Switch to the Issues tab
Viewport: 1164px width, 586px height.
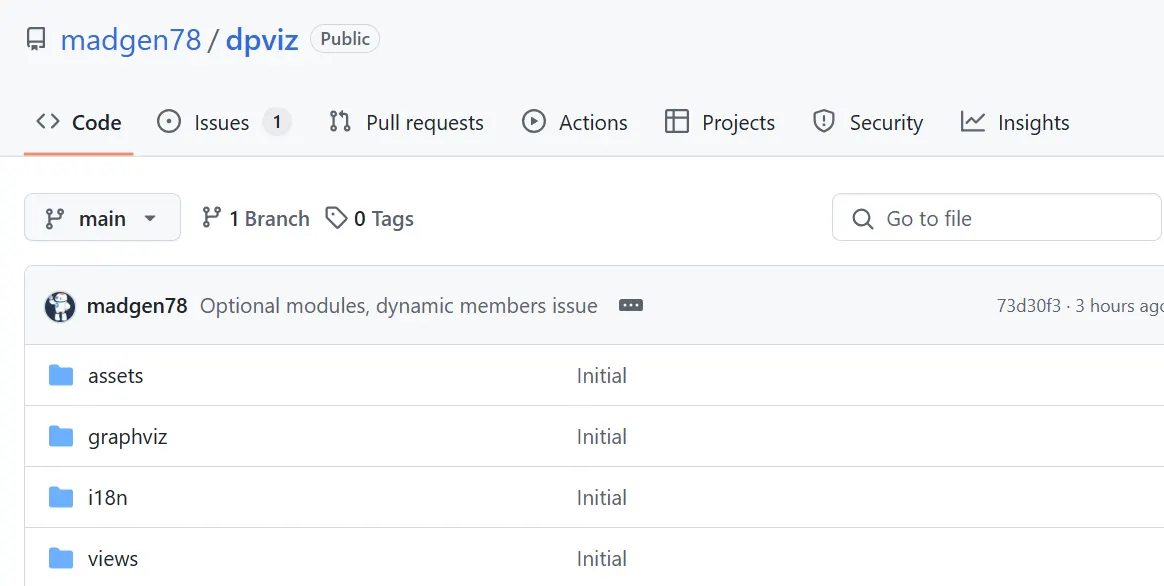click(222, 123)
